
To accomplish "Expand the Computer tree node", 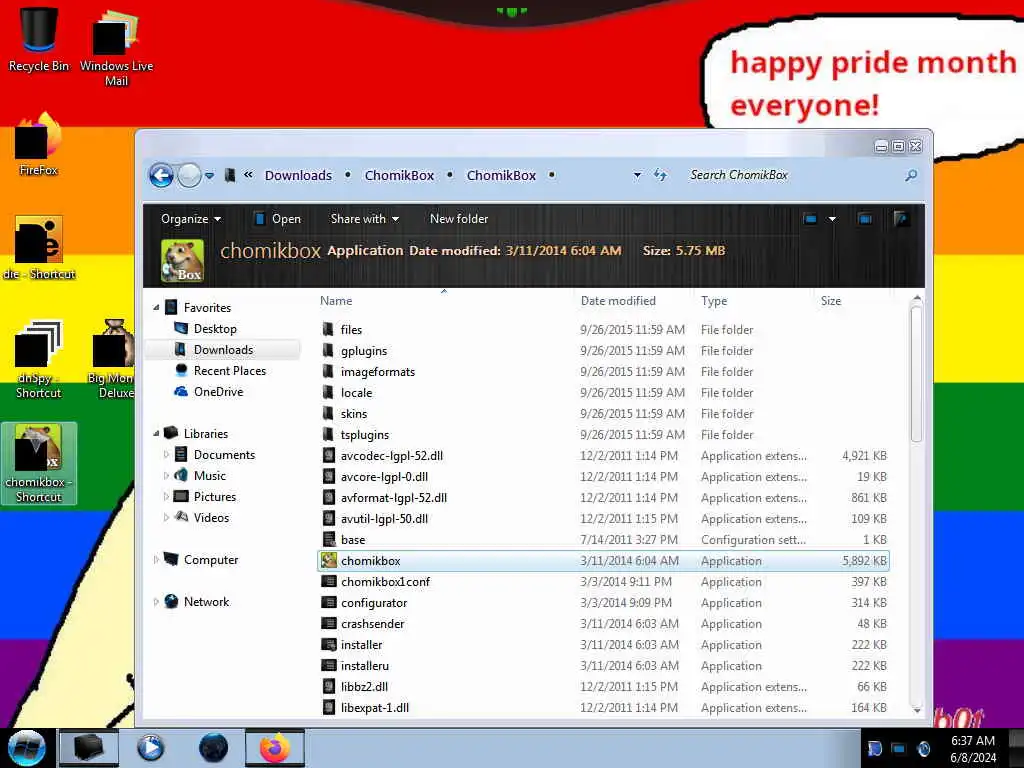I will [x=156, y=559].
